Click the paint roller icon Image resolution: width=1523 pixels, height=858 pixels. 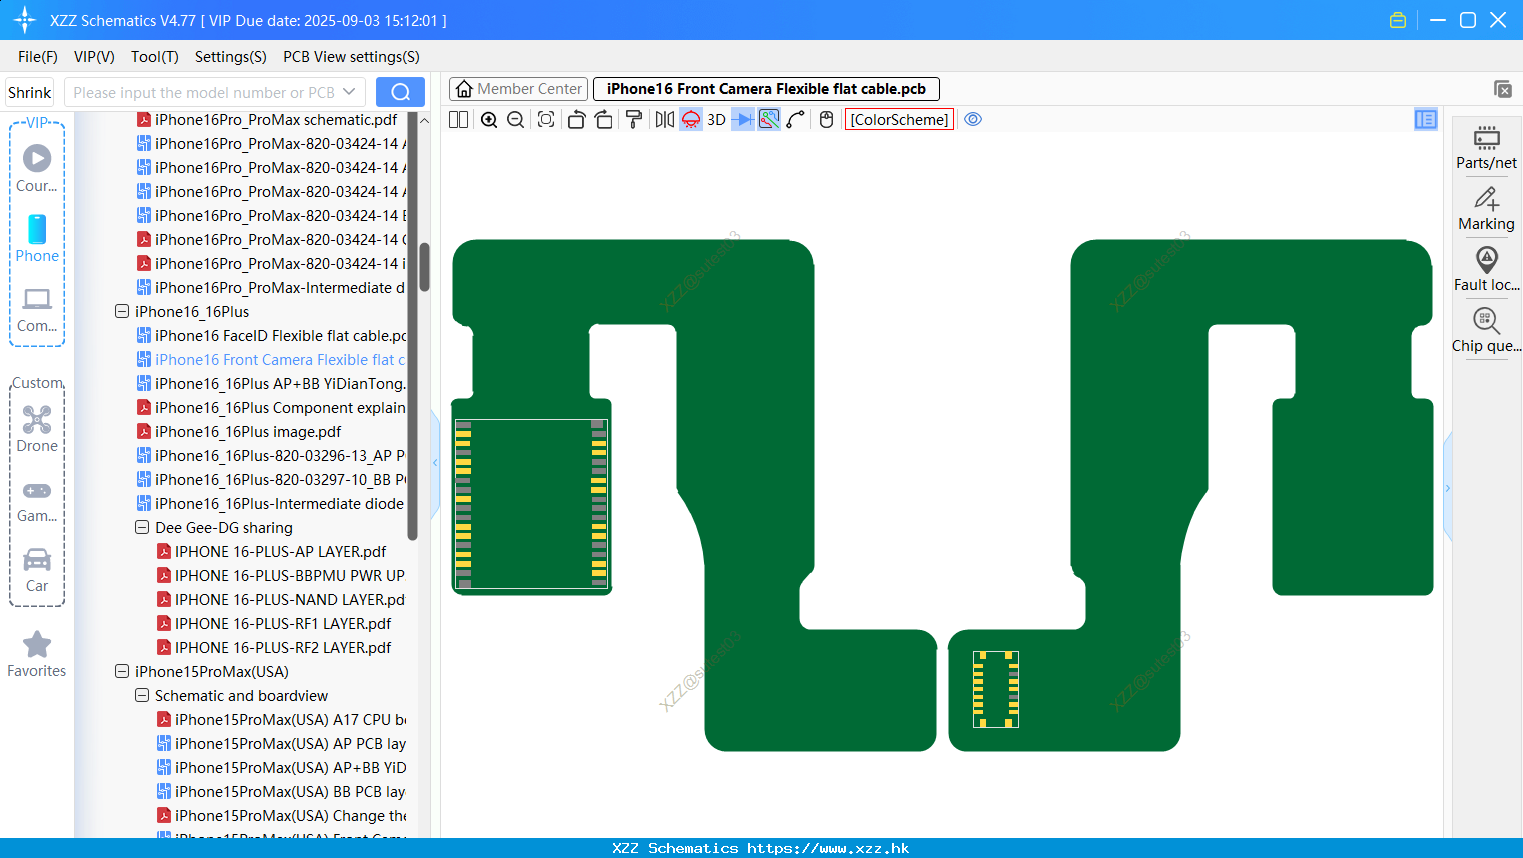[x=633, y=120]
